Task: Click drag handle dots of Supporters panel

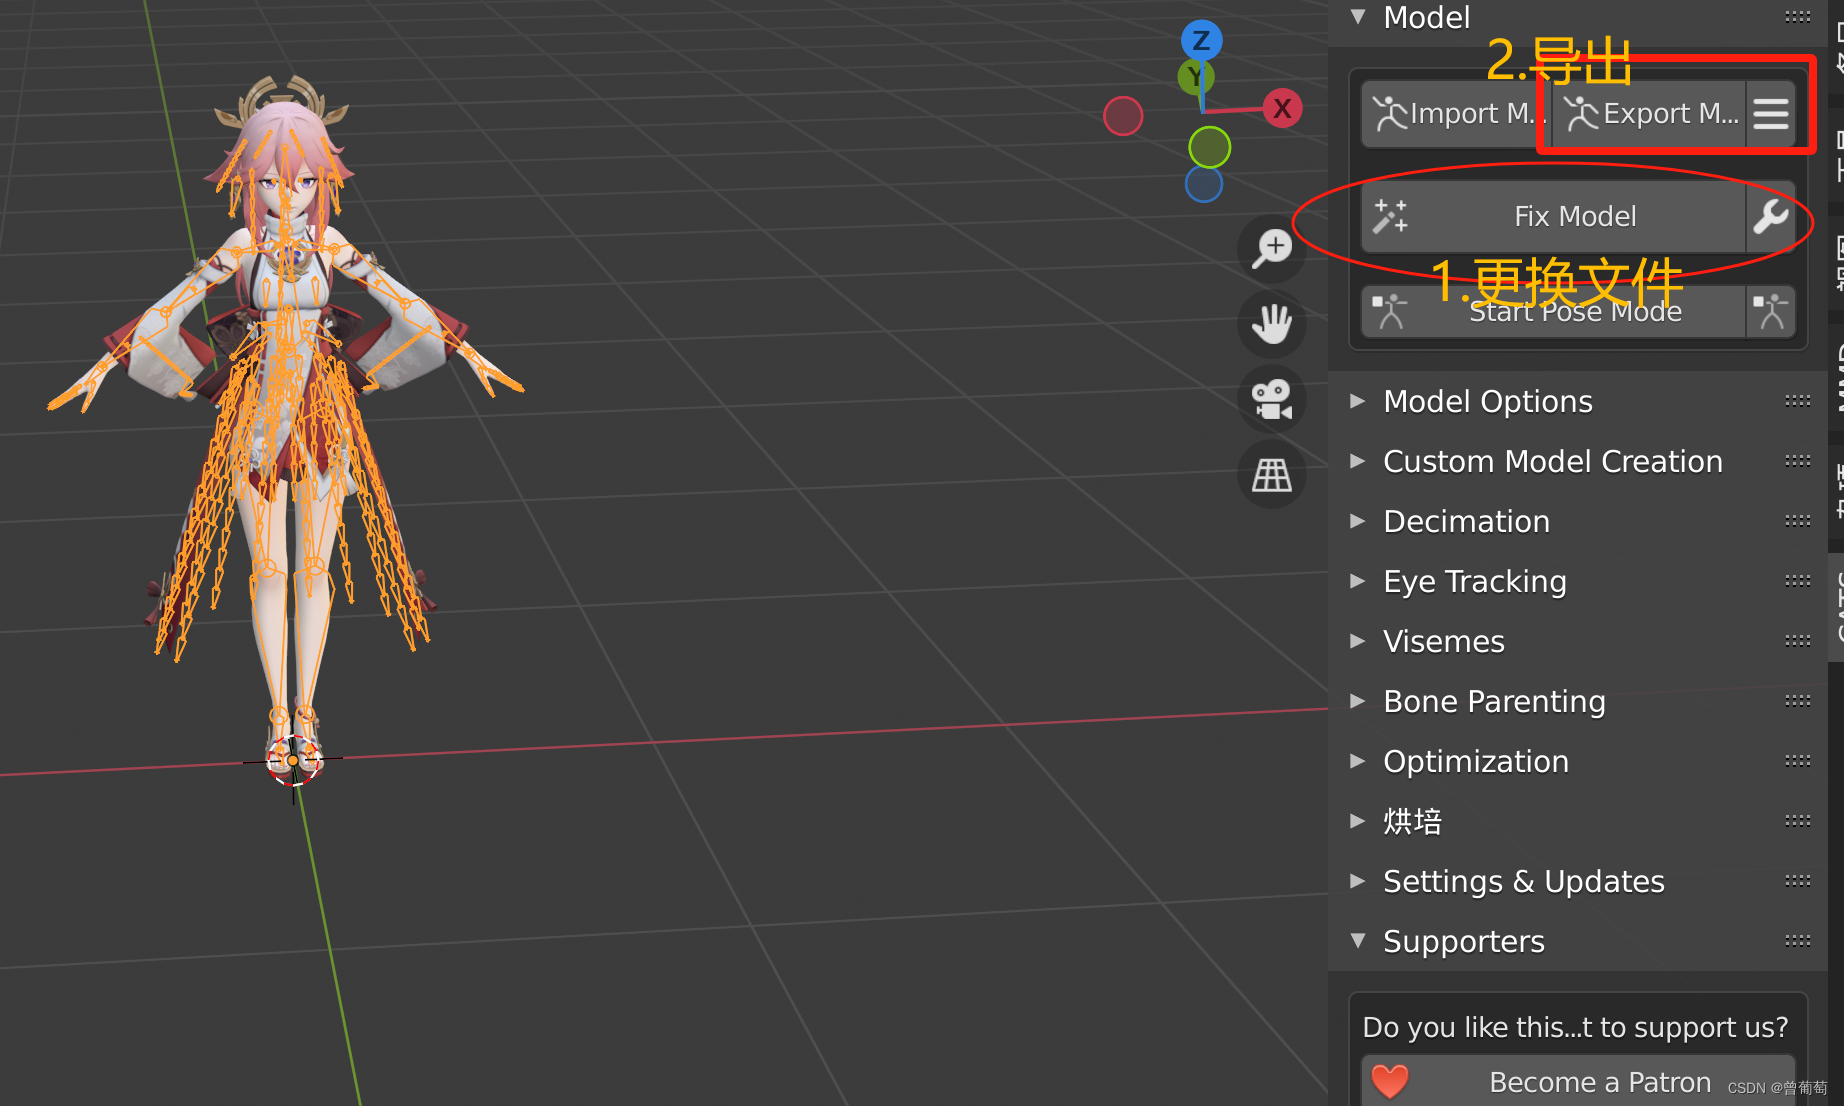Action: coord(1798,941)
